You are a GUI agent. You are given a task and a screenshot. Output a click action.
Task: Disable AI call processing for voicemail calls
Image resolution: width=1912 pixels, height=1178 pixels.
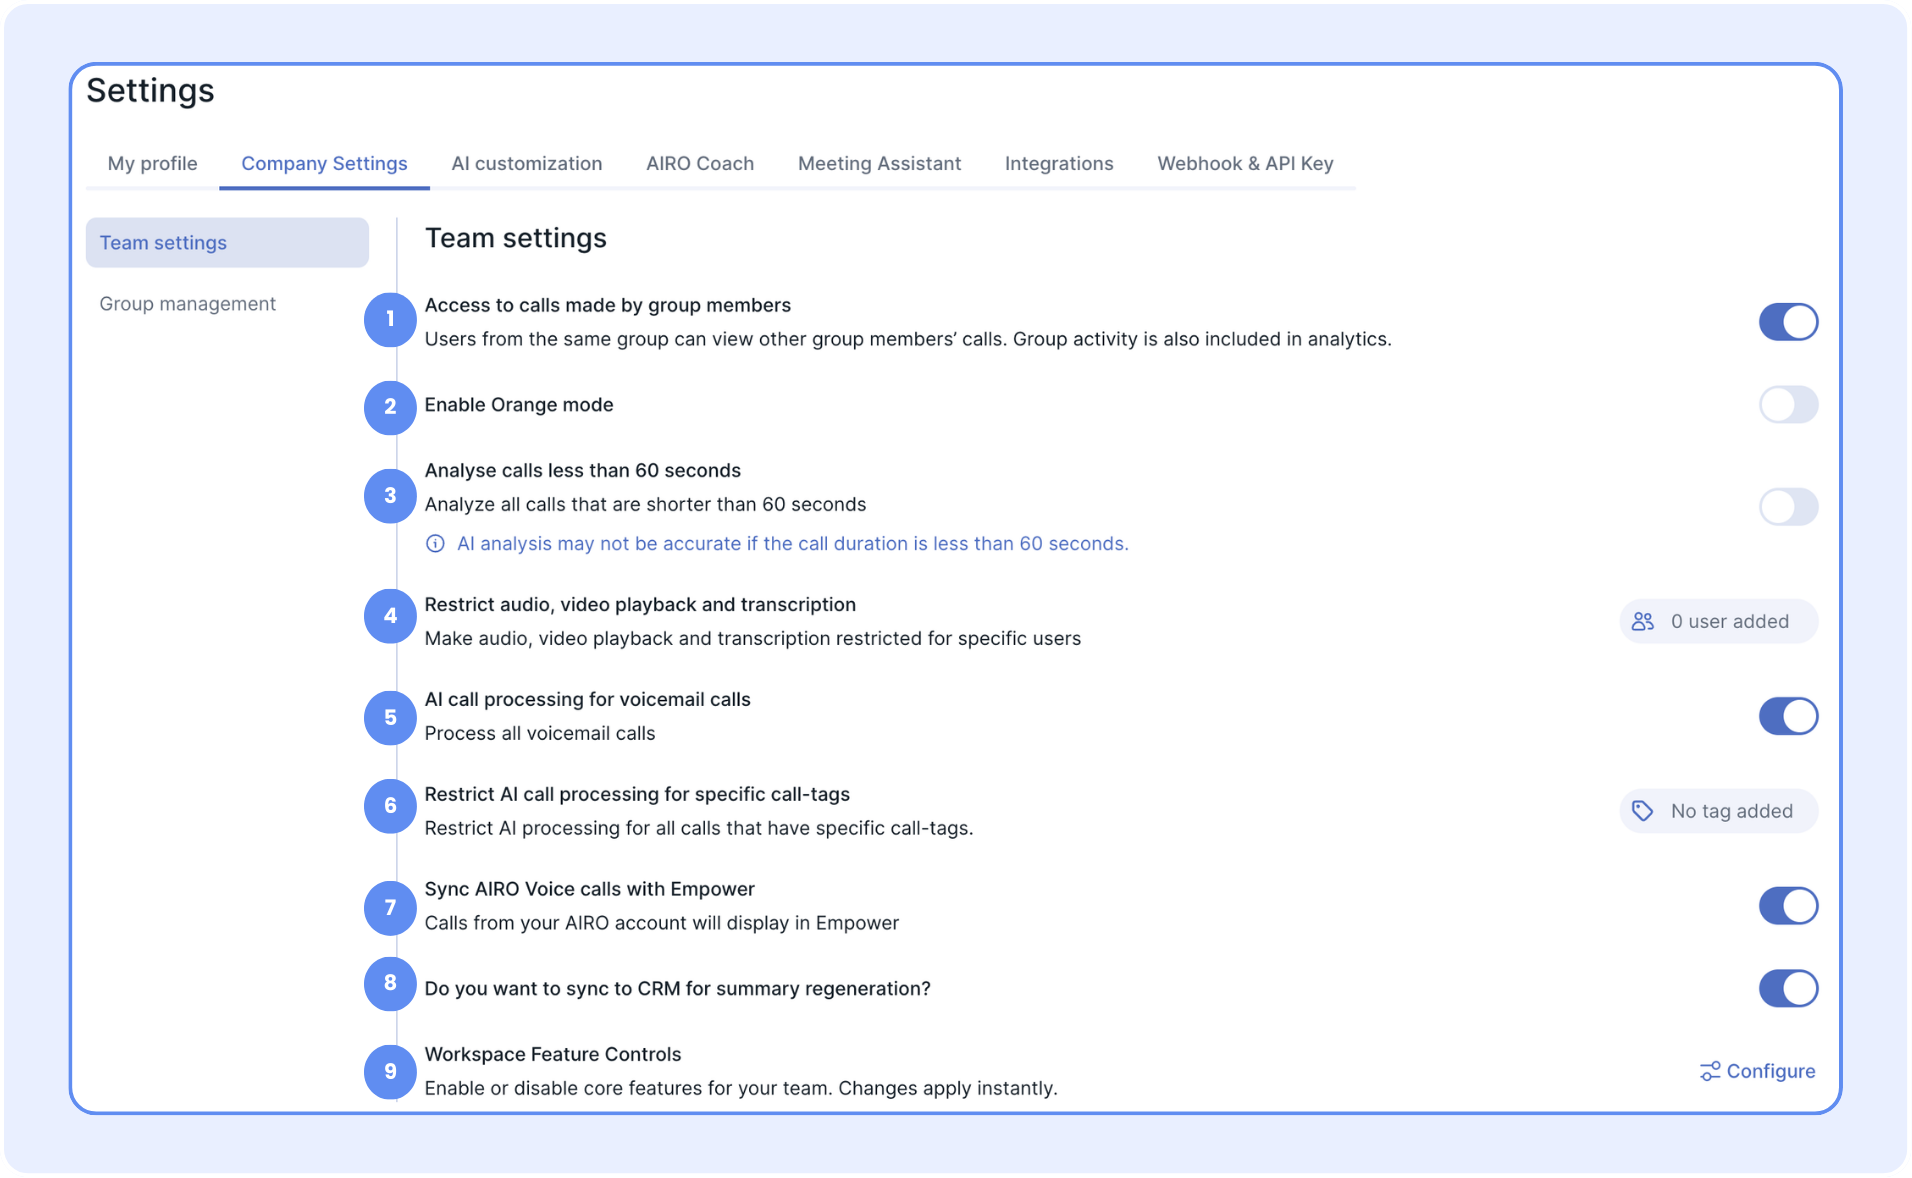(1787, 716)
